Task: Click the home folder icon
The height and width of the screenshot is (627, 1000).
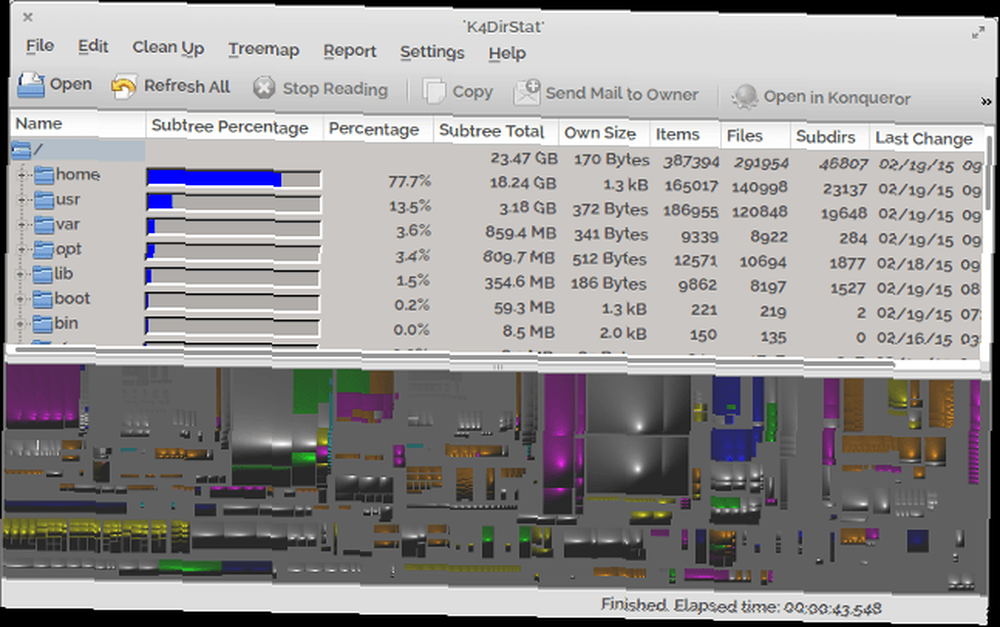Action: (x=43, y=175)
